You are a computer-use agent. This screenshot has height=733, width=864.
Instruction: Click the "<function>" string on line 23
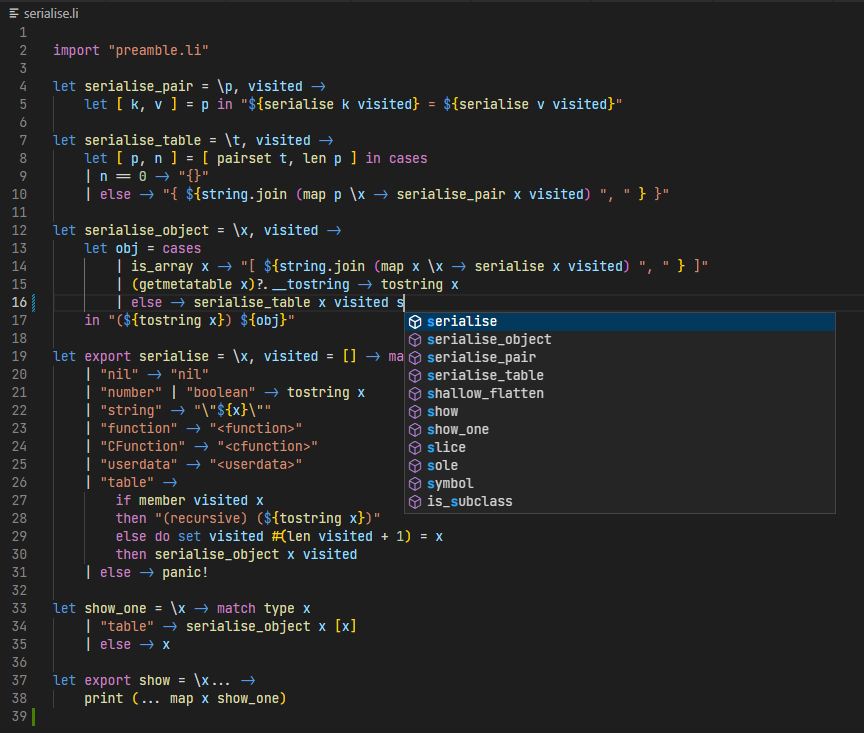[256, 428]
